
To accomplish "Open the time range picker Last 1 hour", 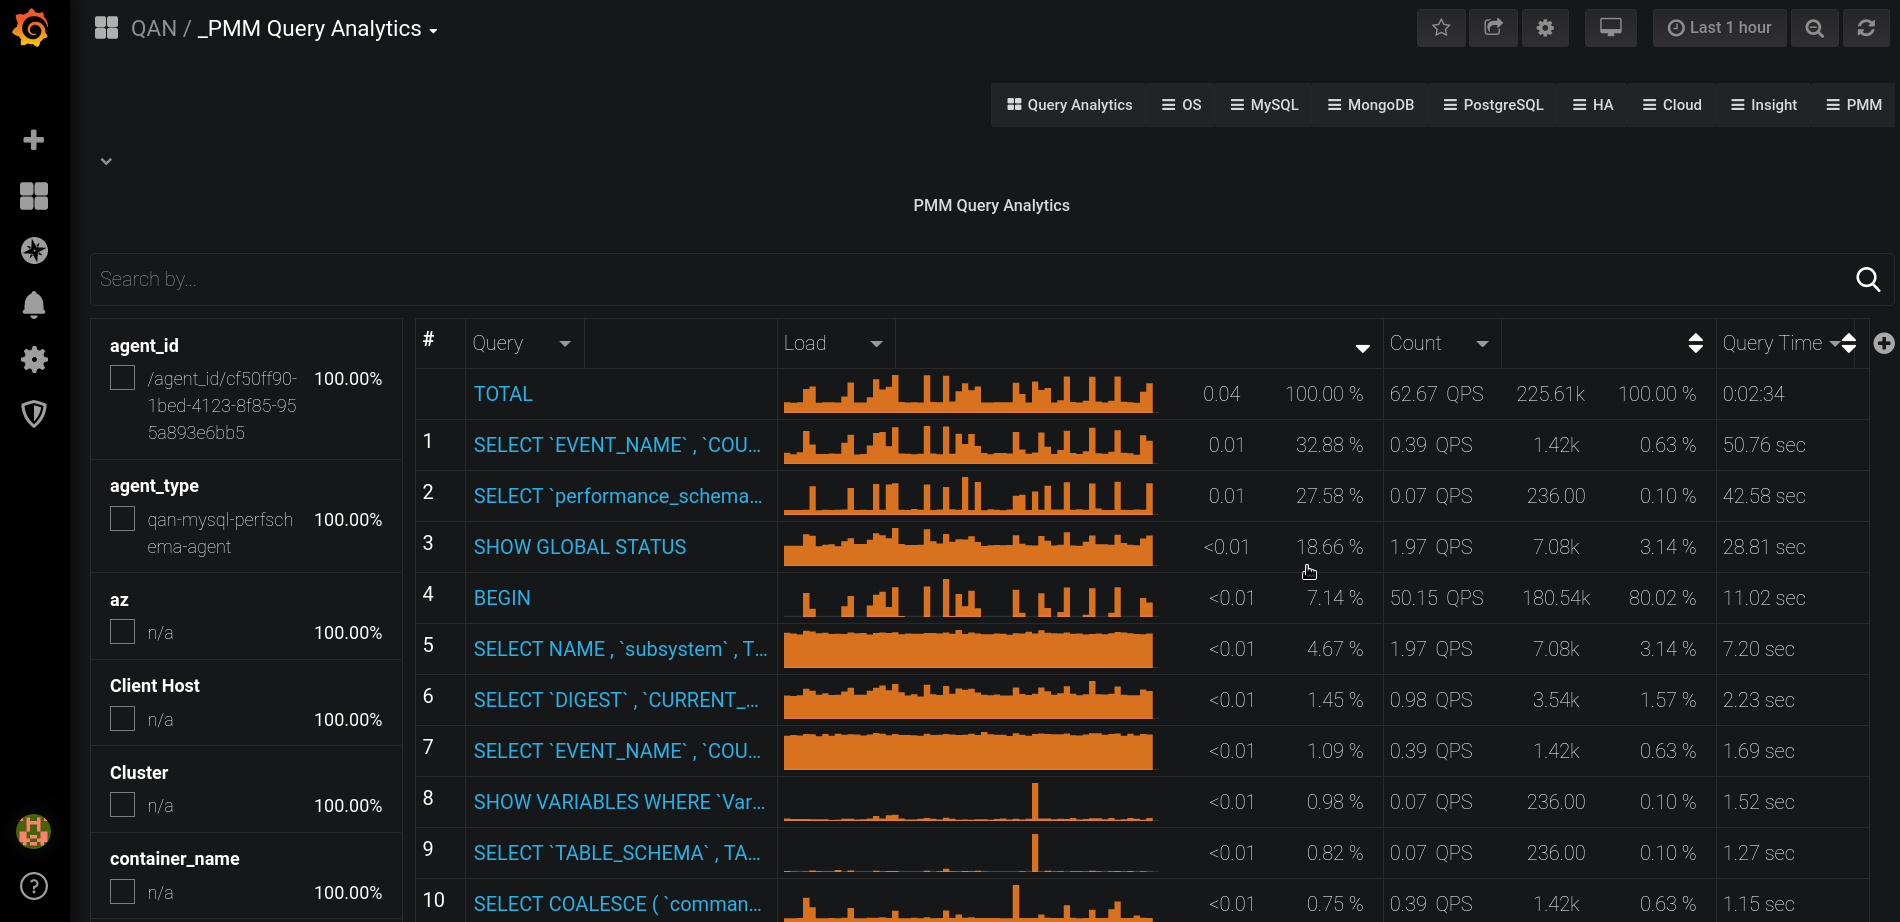I will coord(1719,28).
